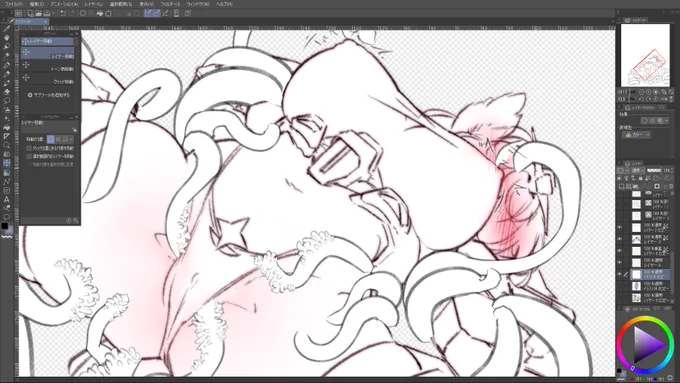This screenshot has height=383, width=680.
Task: Click the Undo arrow in command bar
Action: (63, 13)
